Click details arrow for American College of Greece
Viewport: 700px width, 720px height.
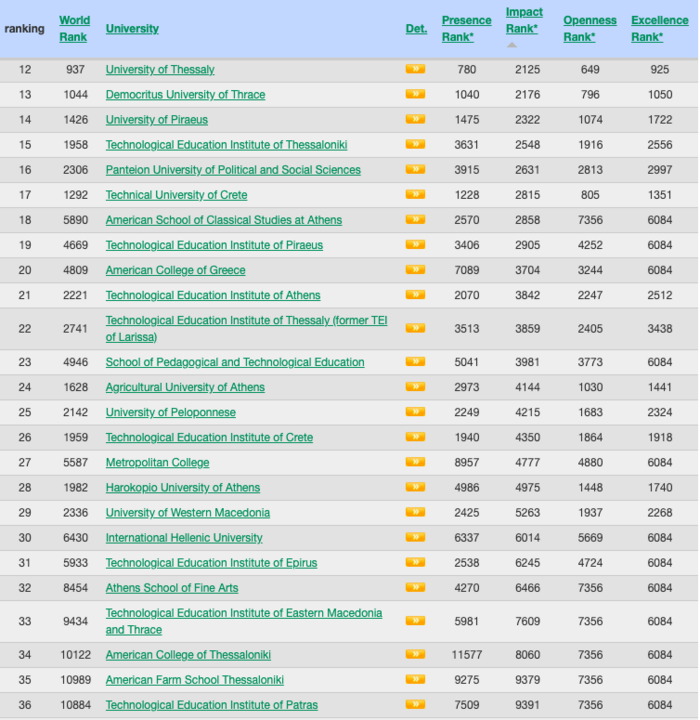coord(415,269)
